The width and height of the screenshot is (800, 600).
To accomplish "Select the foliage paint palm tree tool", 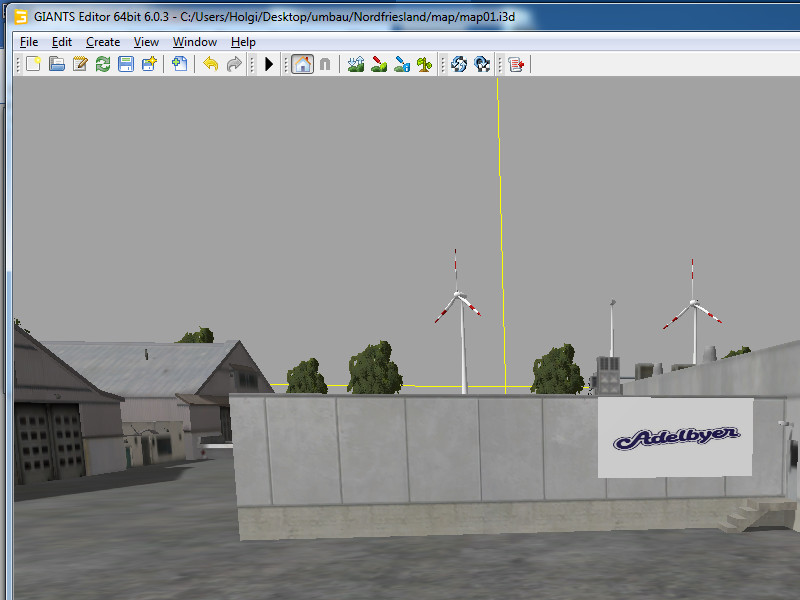I will pos(425,64).
